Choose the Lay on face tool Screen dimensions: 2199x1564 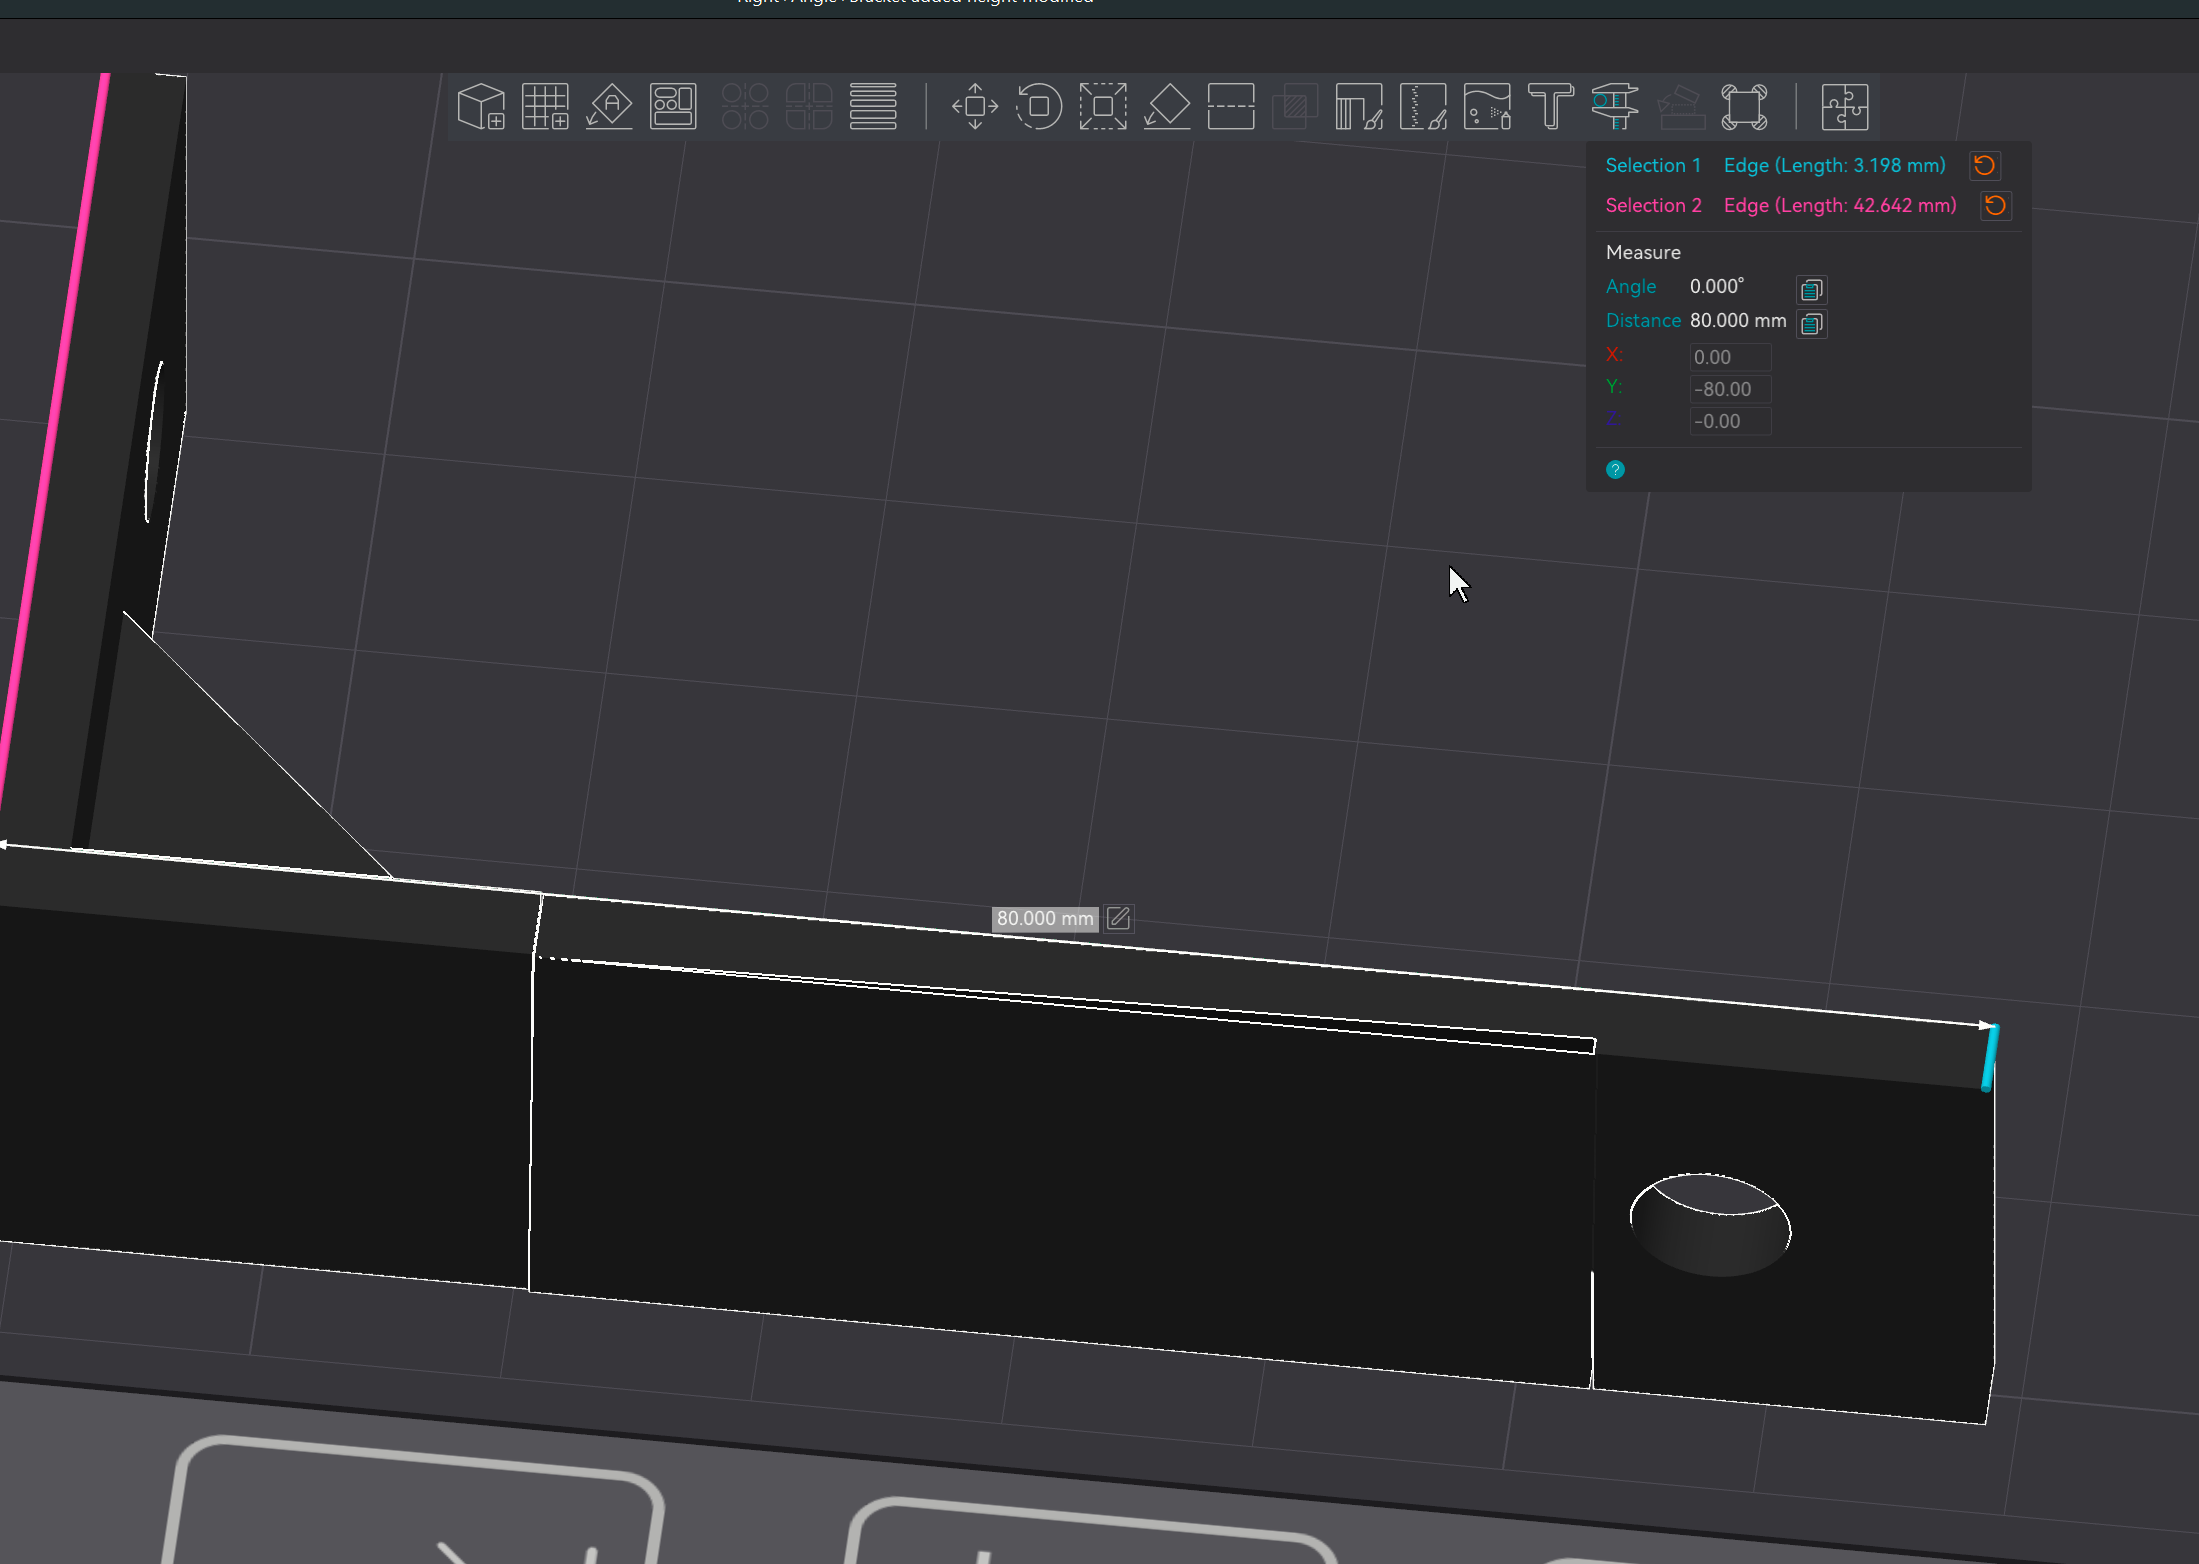pos(1167,107)
